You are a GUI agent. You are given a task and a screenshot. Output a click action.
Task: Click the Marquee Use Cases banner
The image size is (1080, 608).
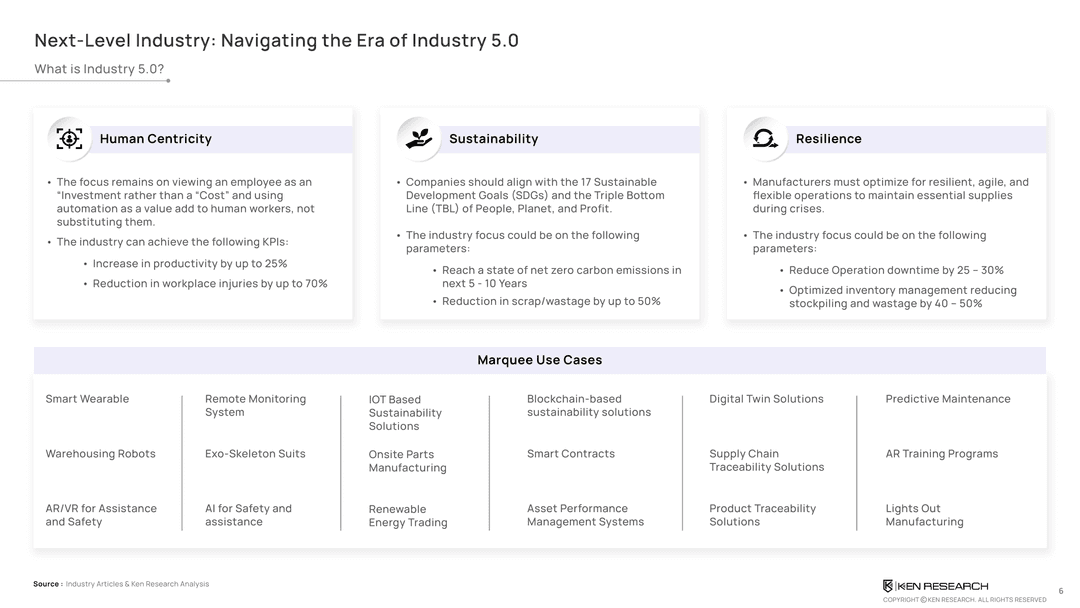539,360
